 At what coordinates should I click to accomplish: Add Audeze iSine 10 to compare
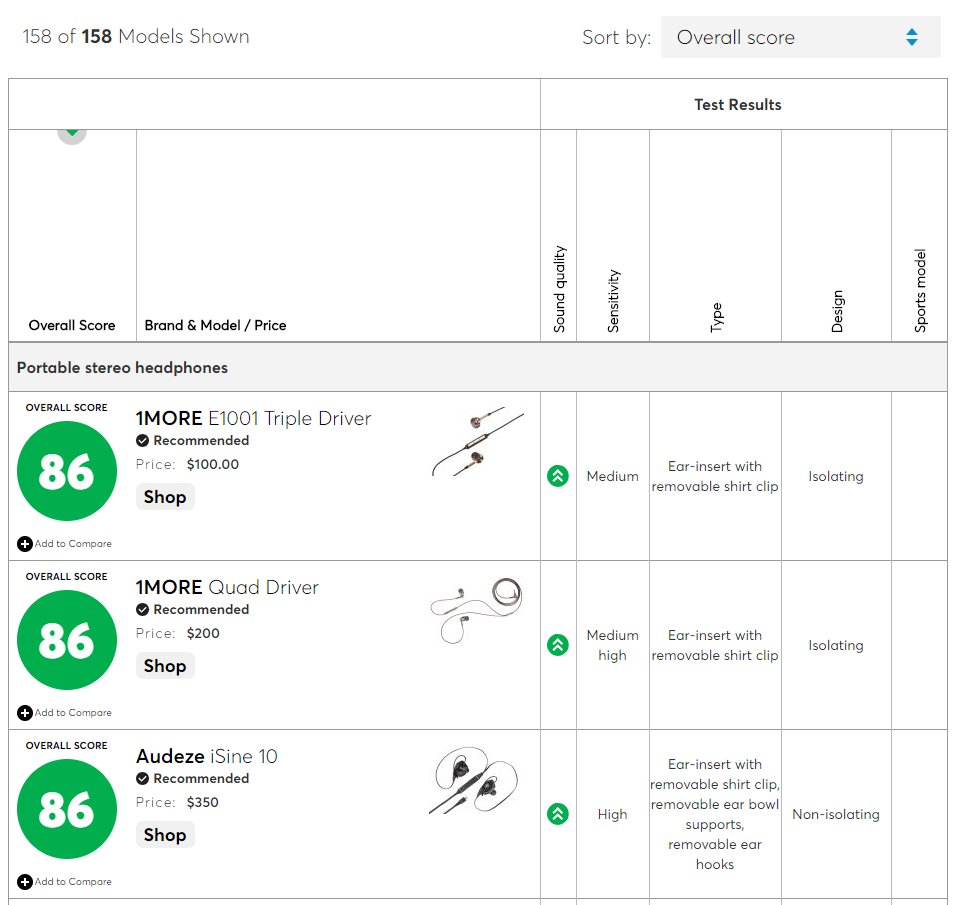(x=65, y=881)
